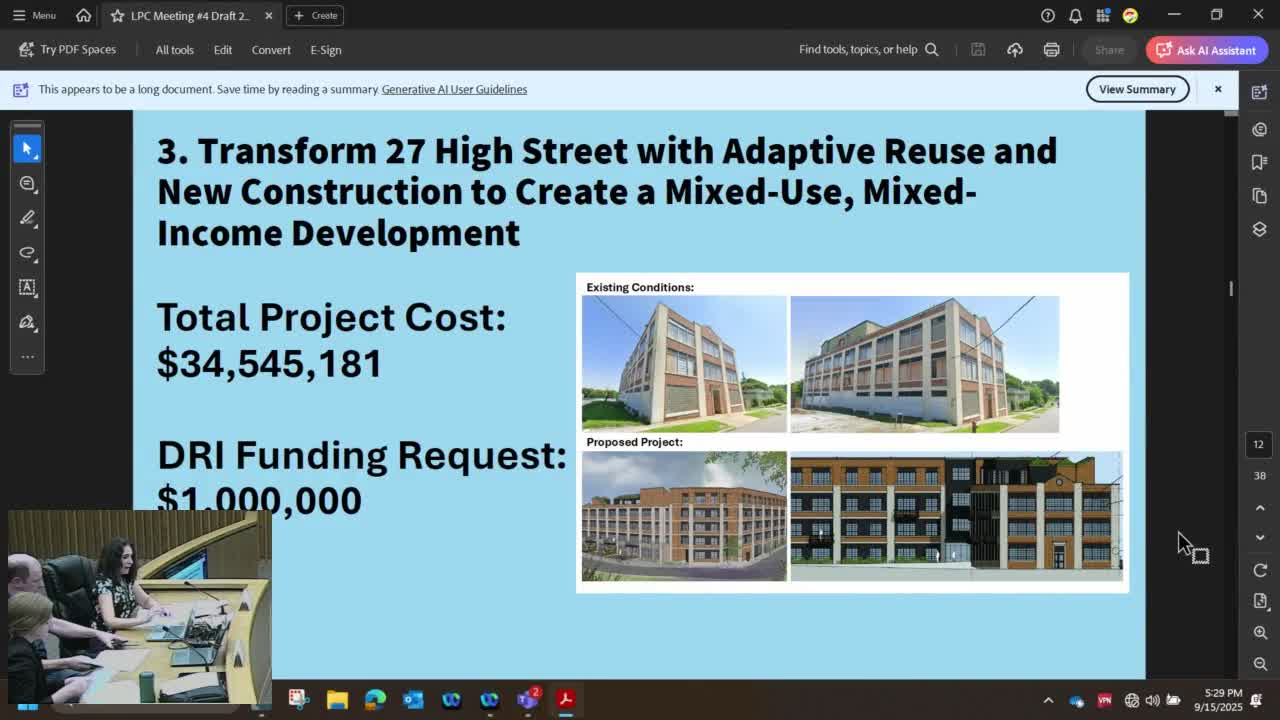1280x720 pixels.
Task: Zoom in using magnifier plus icon
Action: 1260,633
